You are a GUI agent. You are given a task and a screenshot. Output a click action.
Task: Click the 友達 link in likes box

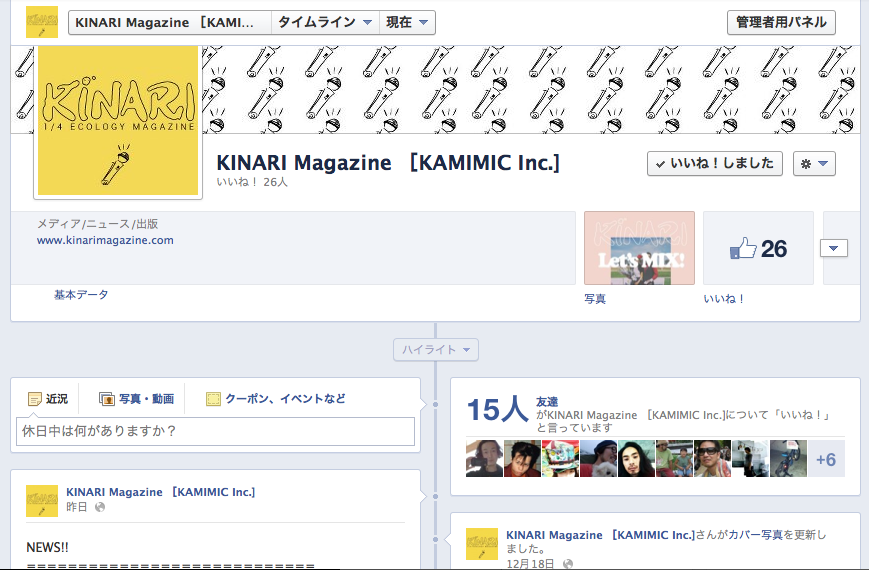coord(546,401)
